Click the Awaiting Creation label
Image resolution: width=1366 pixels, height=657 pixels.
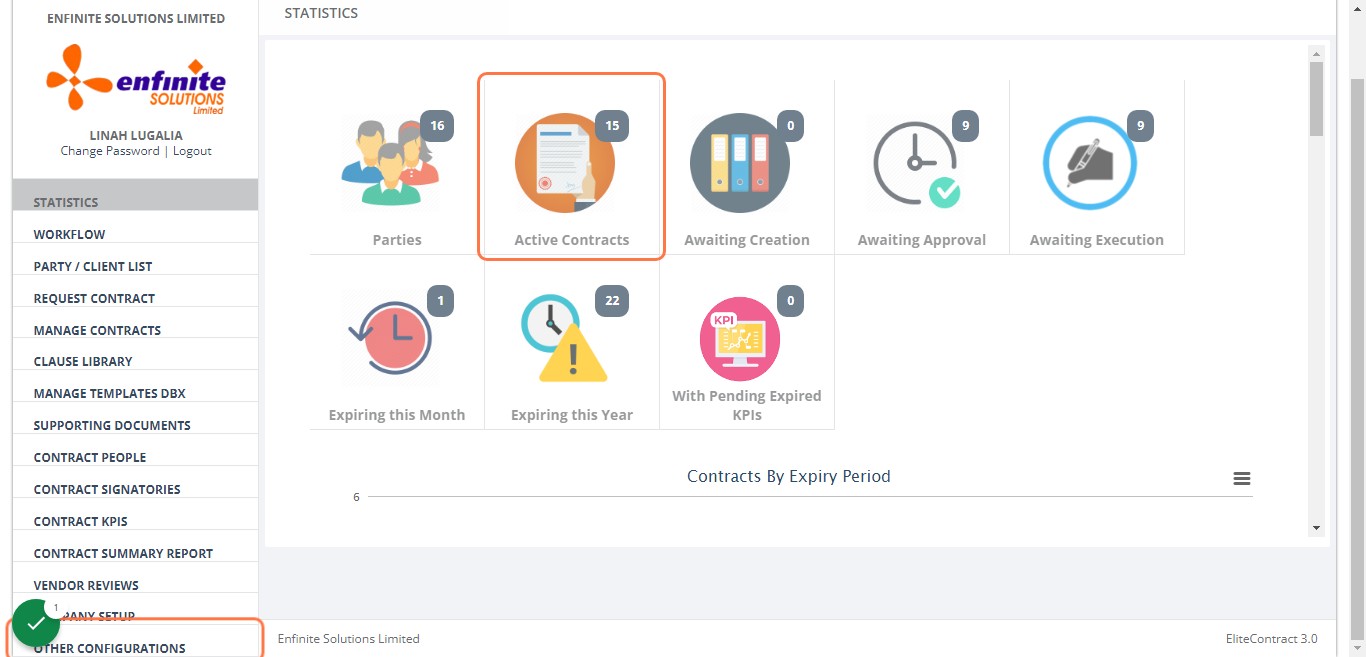747,240
